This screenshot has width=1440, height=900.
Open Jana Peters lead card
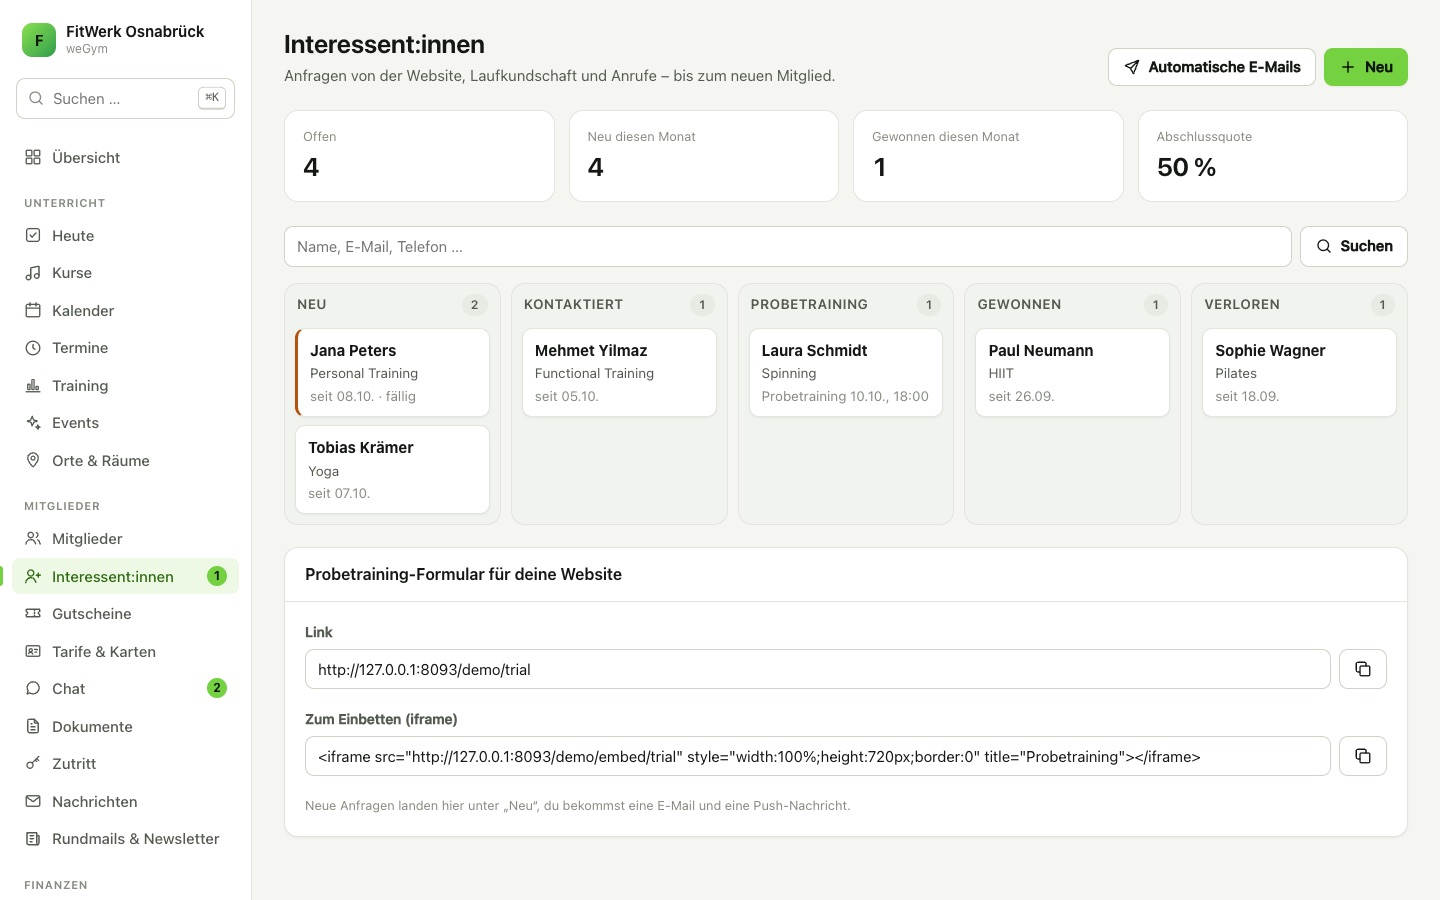[392, 372]
